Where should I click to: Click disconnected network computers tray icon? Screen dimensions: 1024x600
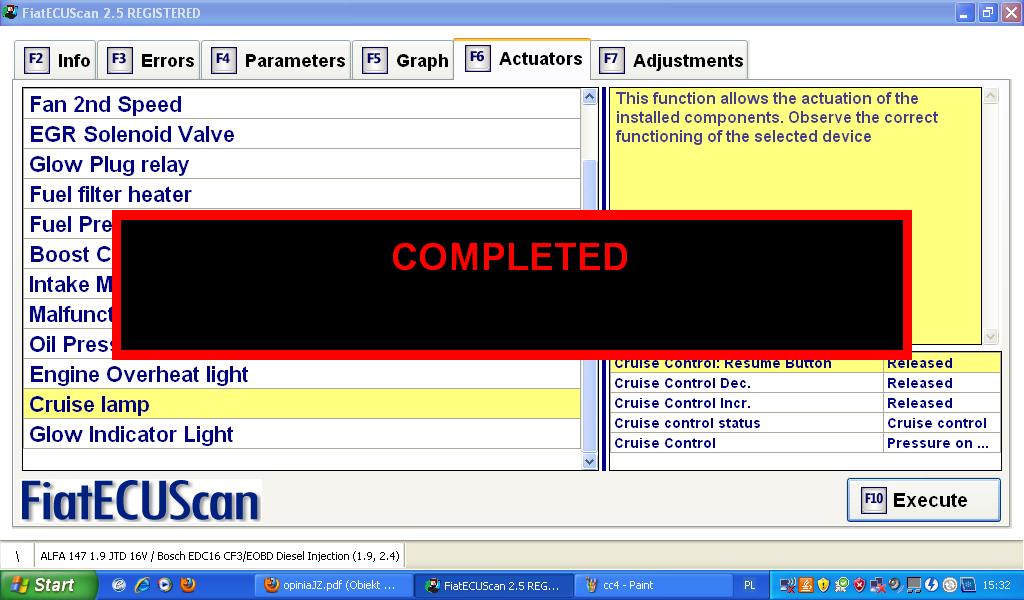point(878,585)
